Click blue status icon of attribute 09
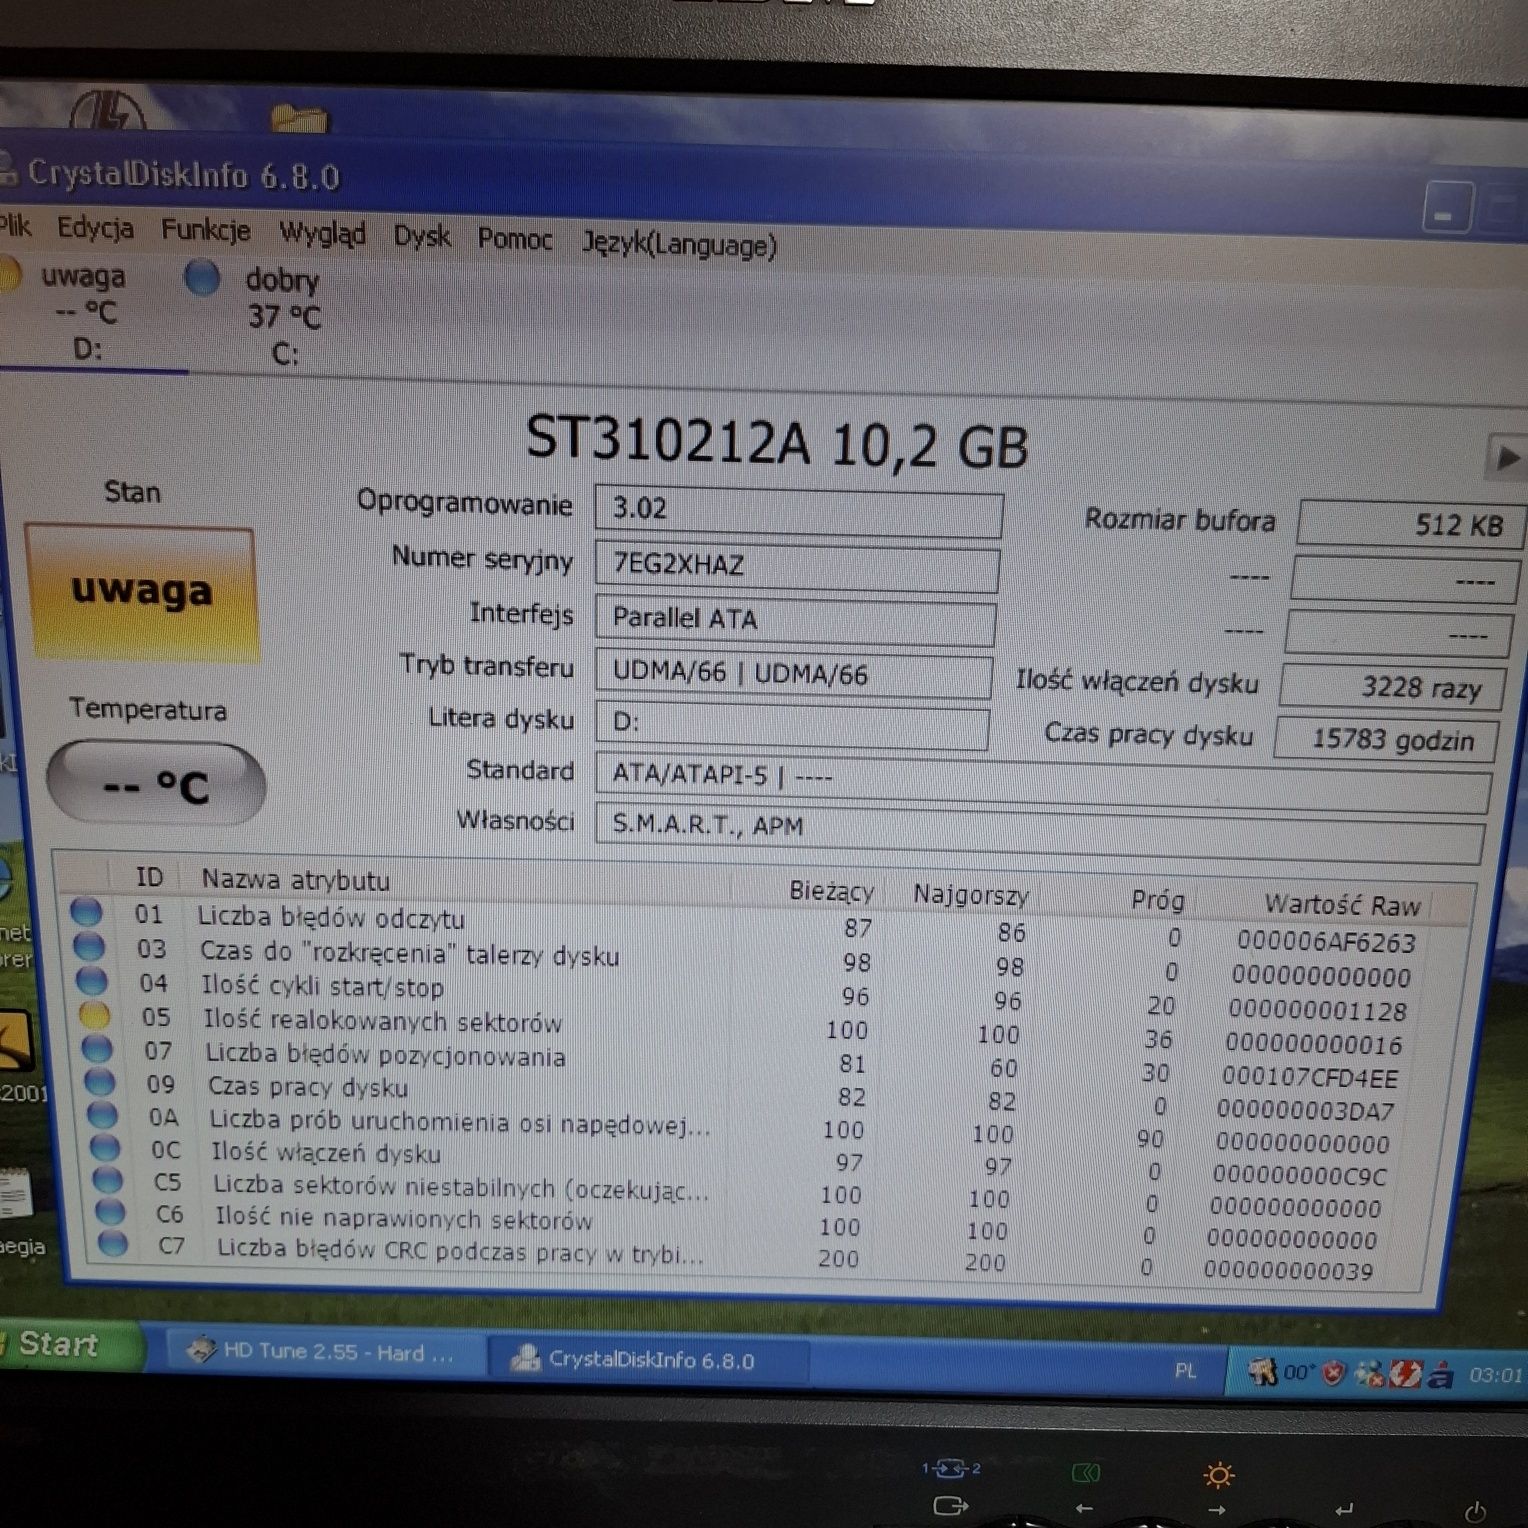This screenshot has width=1528, height=1528. (100, 1081)
